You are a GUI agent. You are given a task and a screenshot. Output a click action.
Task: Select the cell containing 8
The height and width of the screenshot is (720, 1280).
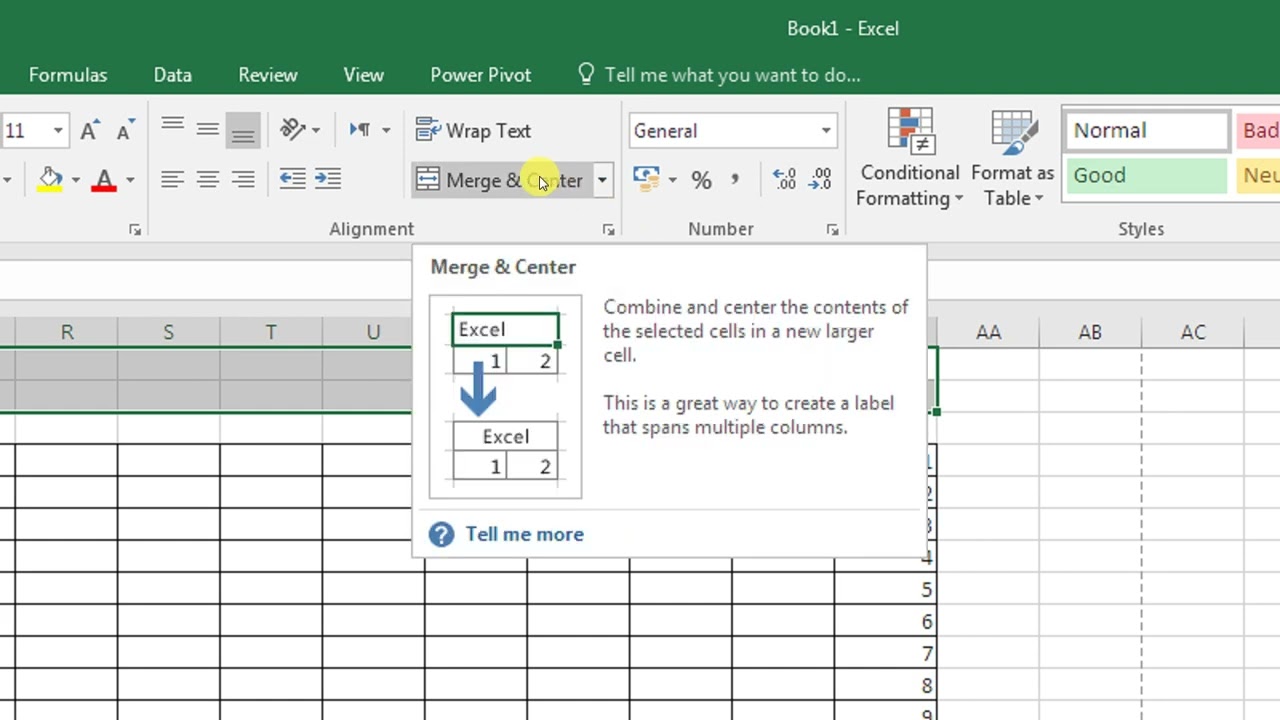(885, 686)
